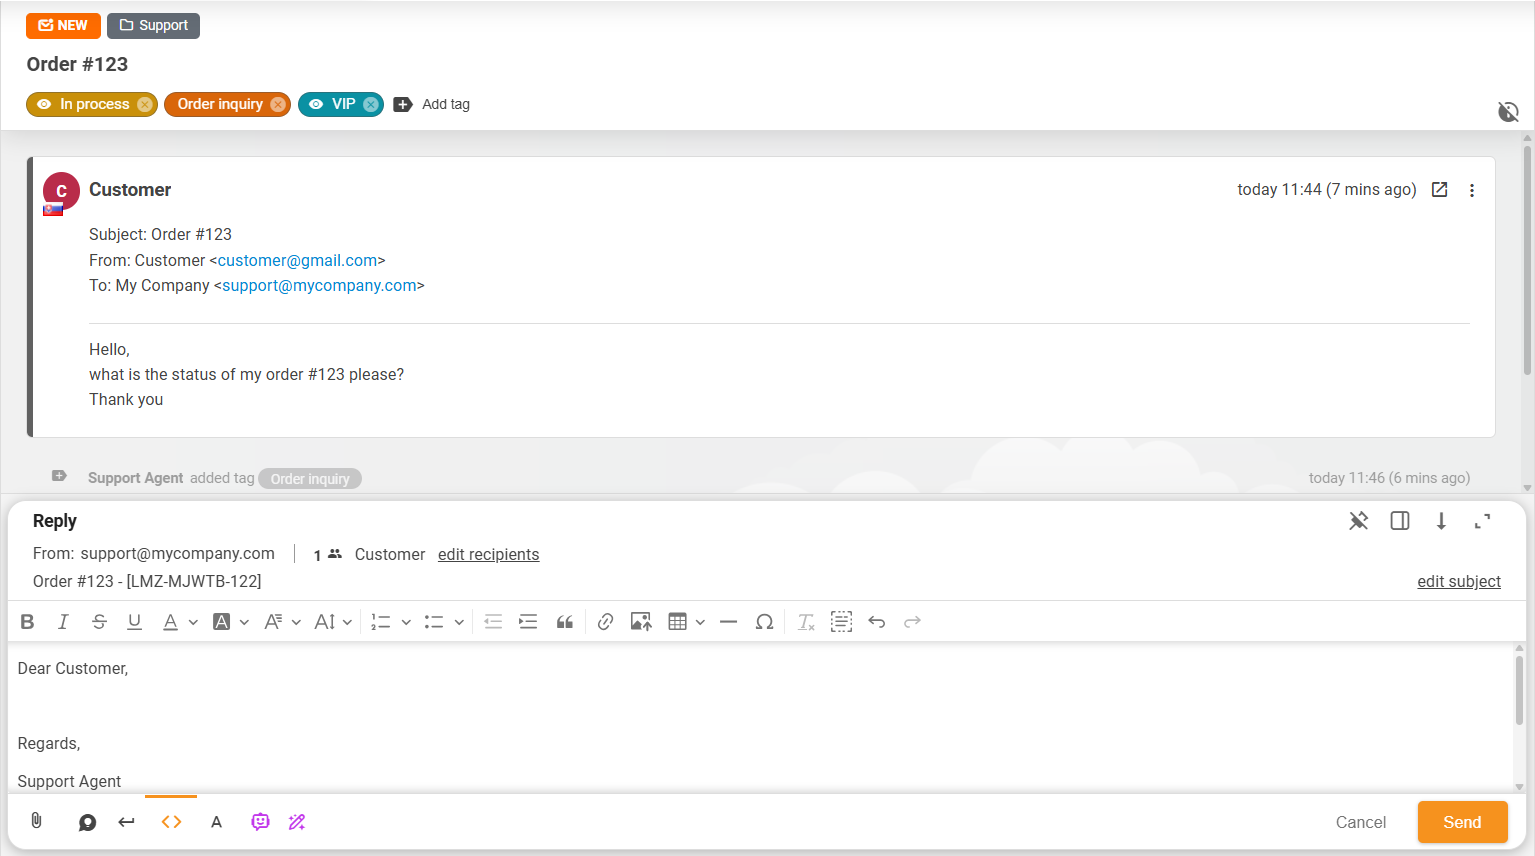Switch to the Support folder
Screen dimensions: 1535x856
[153, 25]
